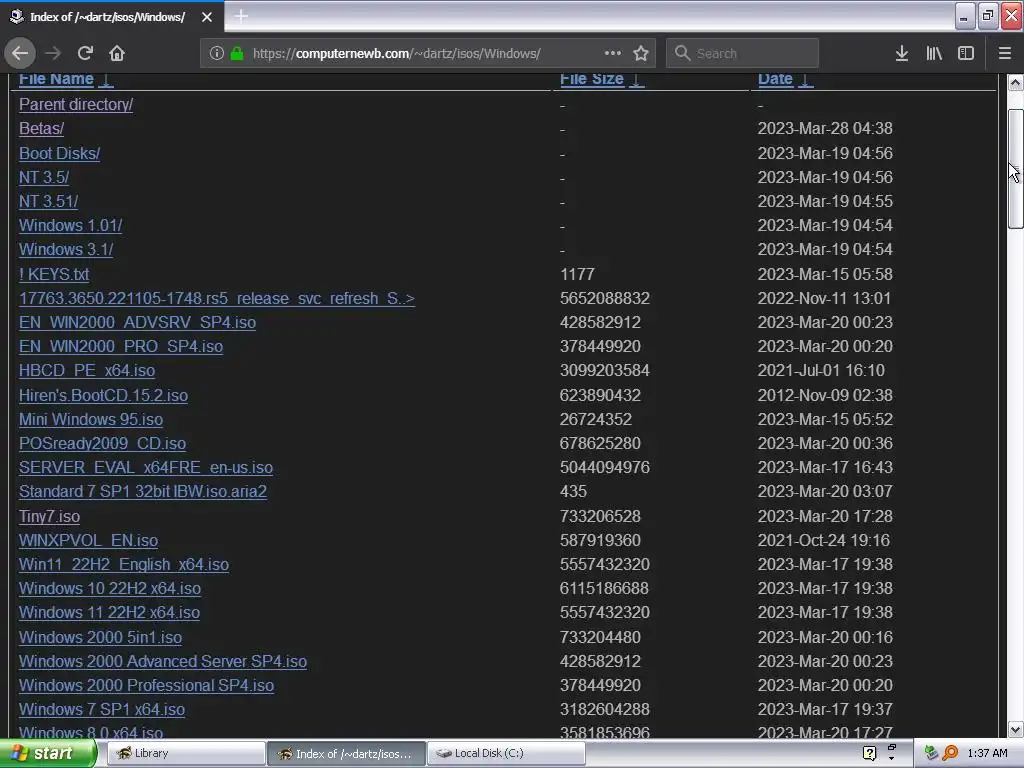Download Windows 11 22H2 x64.iso
The image size is (1024, 768).
pyautogui.click(x=109, y=613)
